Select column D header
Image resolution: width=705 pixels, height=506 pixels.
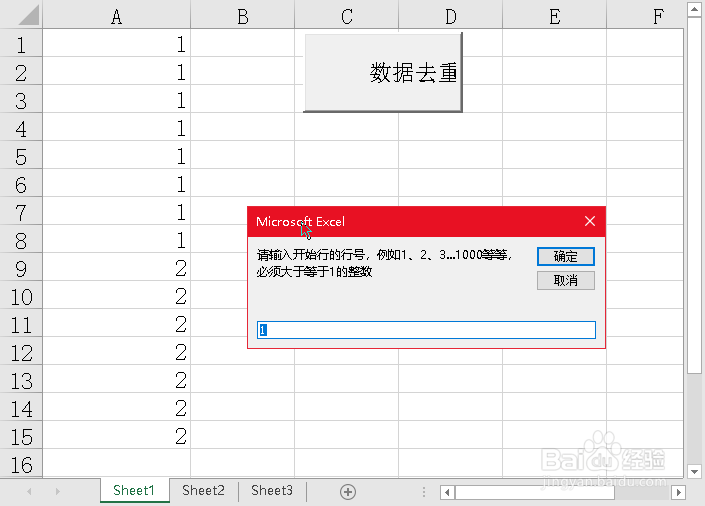pyautogui.click(x=451, y=17)
